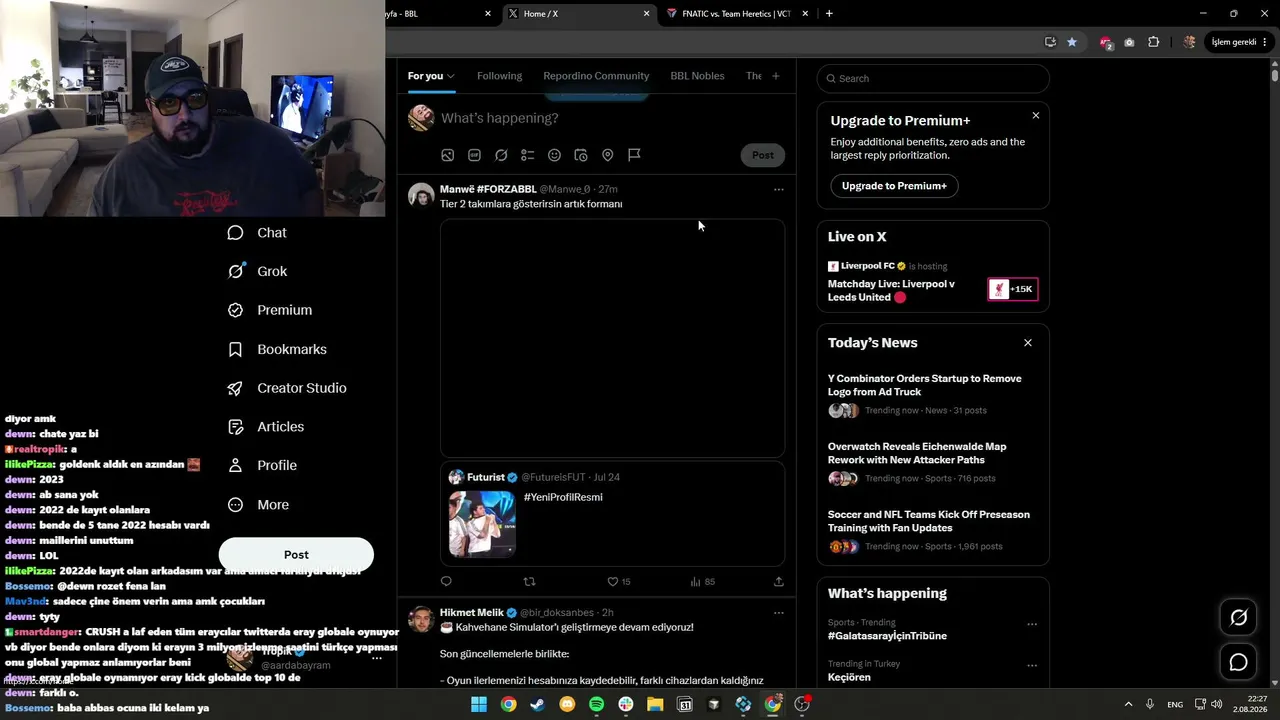Open the Windows Start menu
Viewport: 1280px width, 720px height.
[479, 704]
